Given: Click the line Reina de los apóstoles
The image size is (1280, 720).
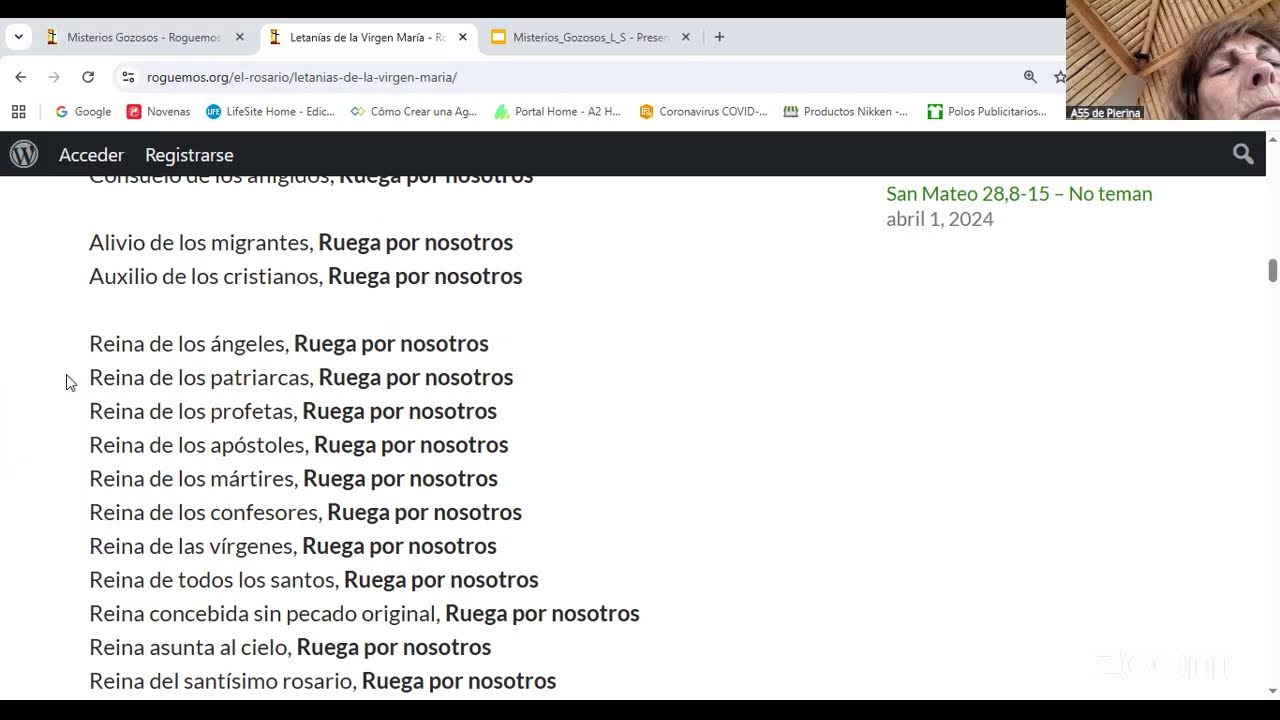Looking at the screenshot, I should (x=299, y=444).
